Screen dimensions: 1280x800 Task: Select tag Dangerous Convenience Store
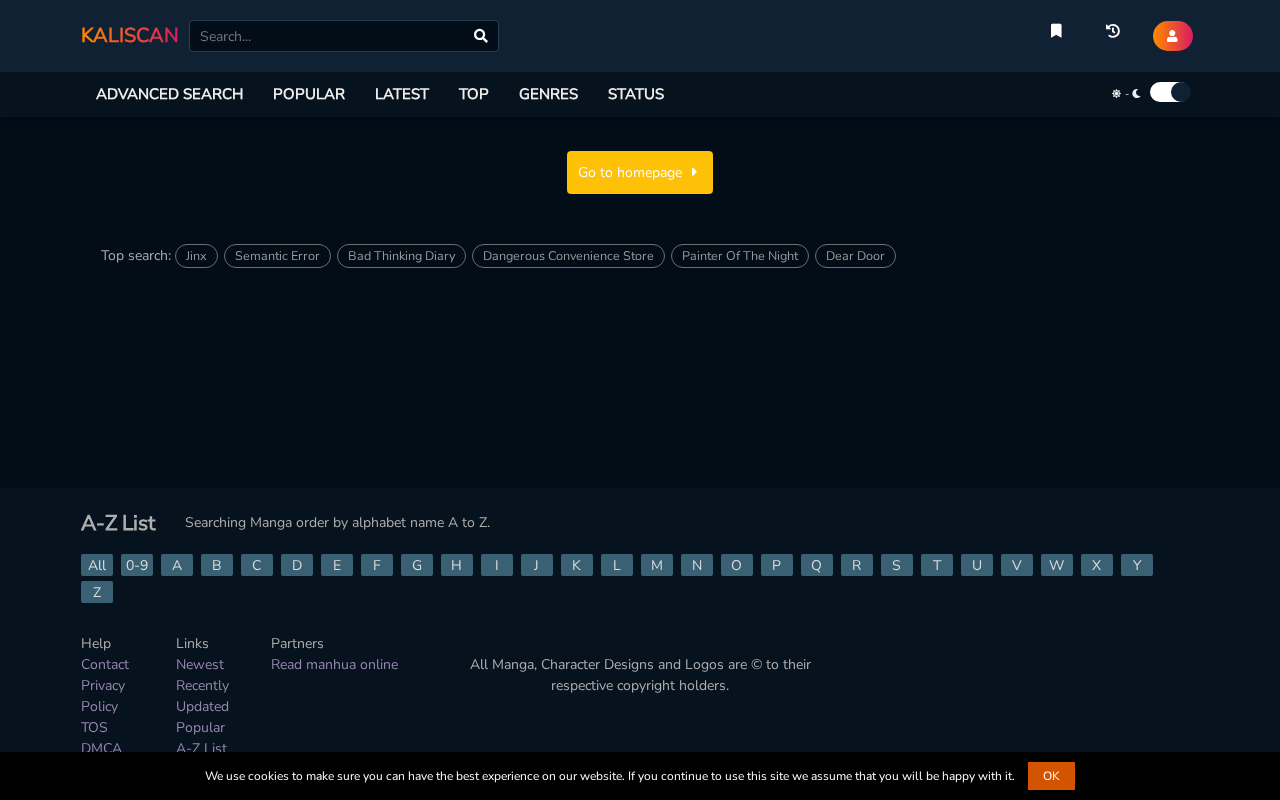pyautogui.click(x=568, y=256)
